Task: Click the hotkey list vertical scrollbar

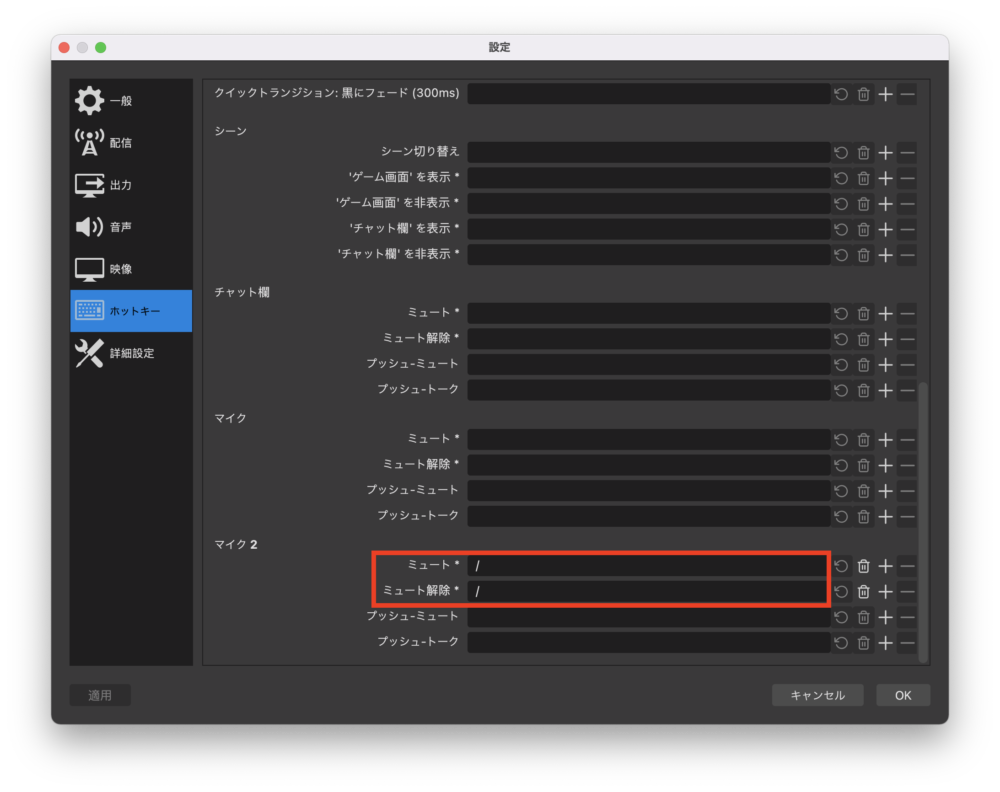Action: click(923, 522)
